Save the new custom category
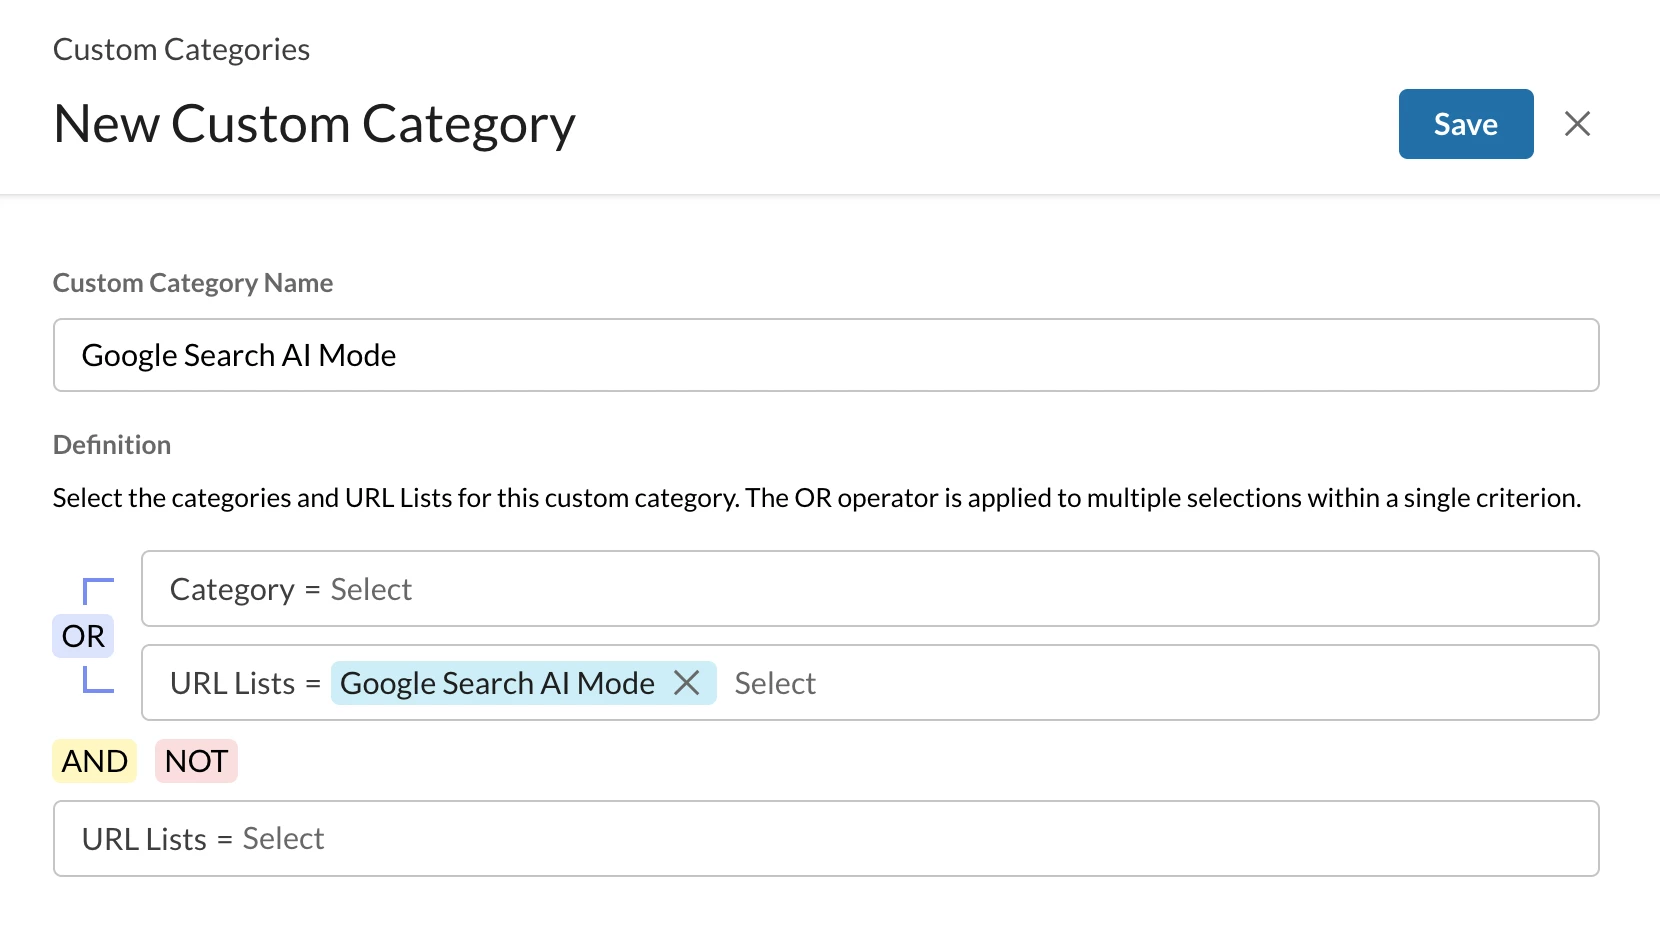Viewport: 1660px width, 940px height. [x=1465, y=124]
